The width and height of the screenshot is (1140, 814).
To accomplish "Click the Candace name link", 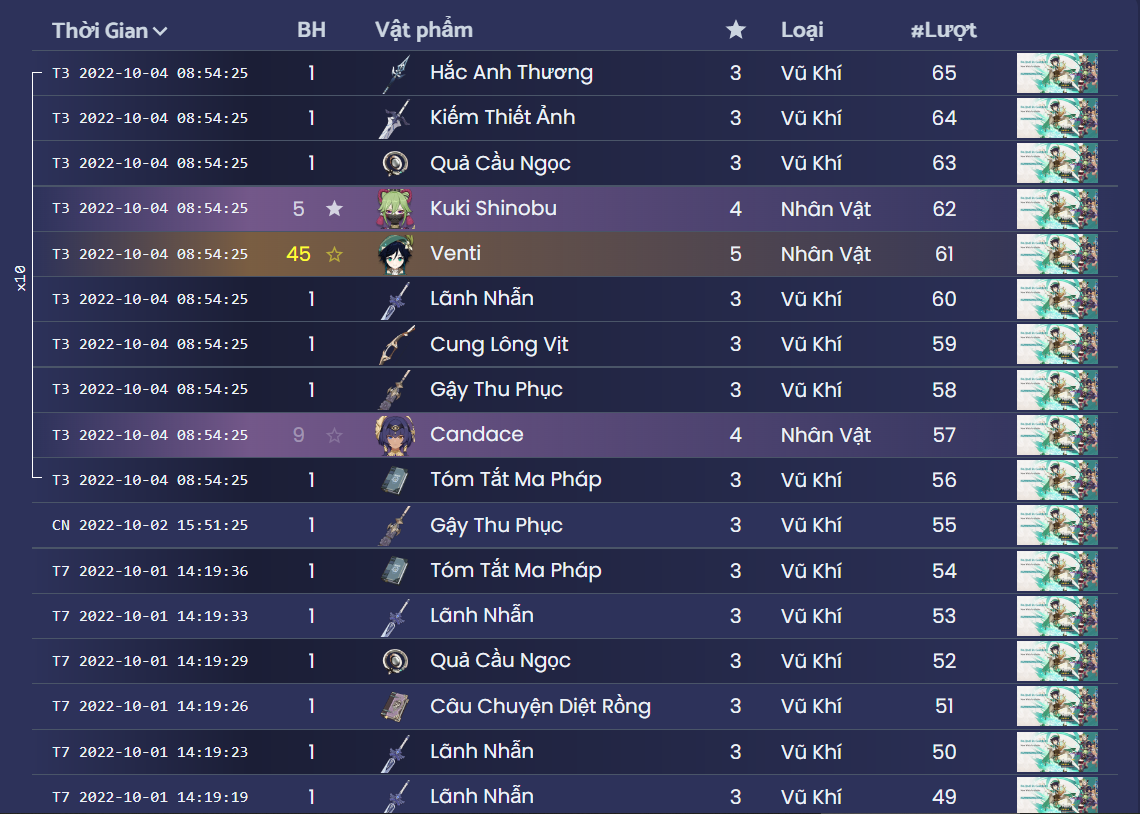I will (476, 434).
